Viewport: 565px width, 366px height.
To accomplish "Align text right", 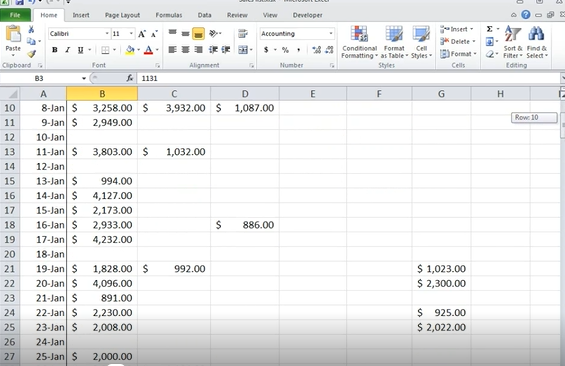I will pos(198,50).
